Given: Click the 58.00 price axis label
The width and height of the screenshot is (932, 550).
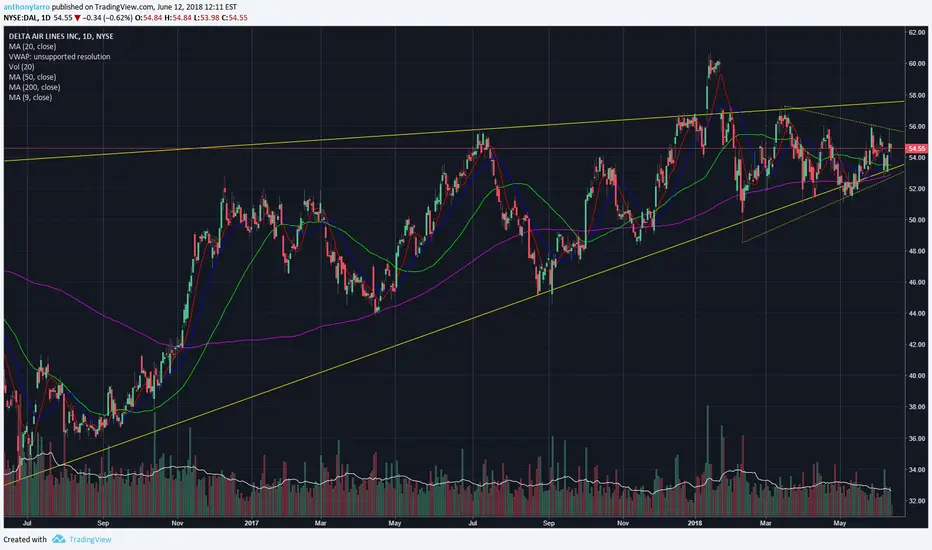Looking at the screenshot, I should coord(917,95).
